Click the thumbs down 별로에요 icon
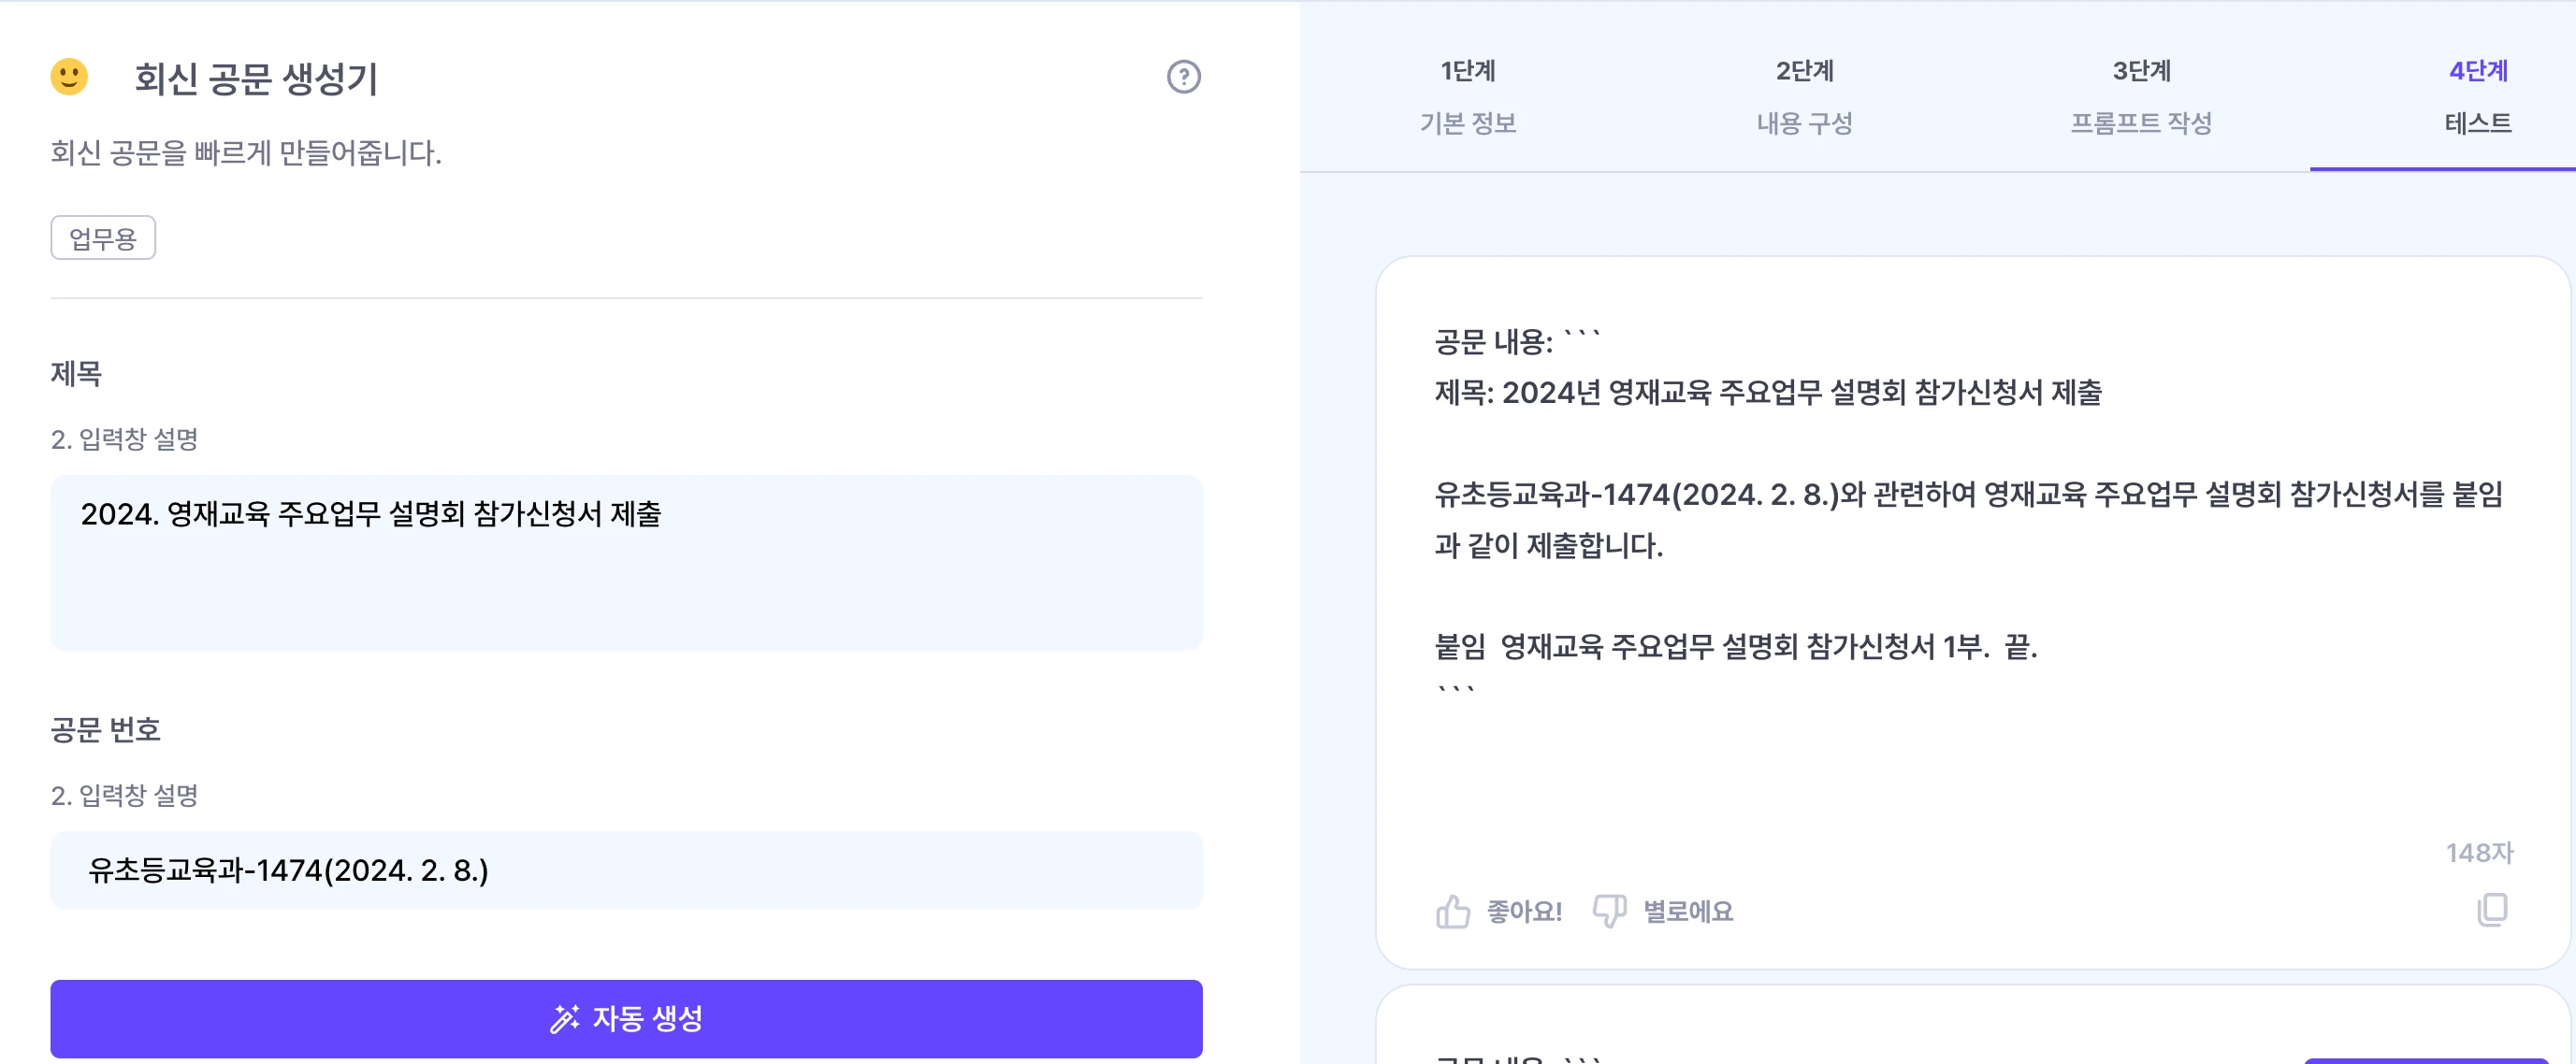2576x1064 pixels. point(1609,910)
